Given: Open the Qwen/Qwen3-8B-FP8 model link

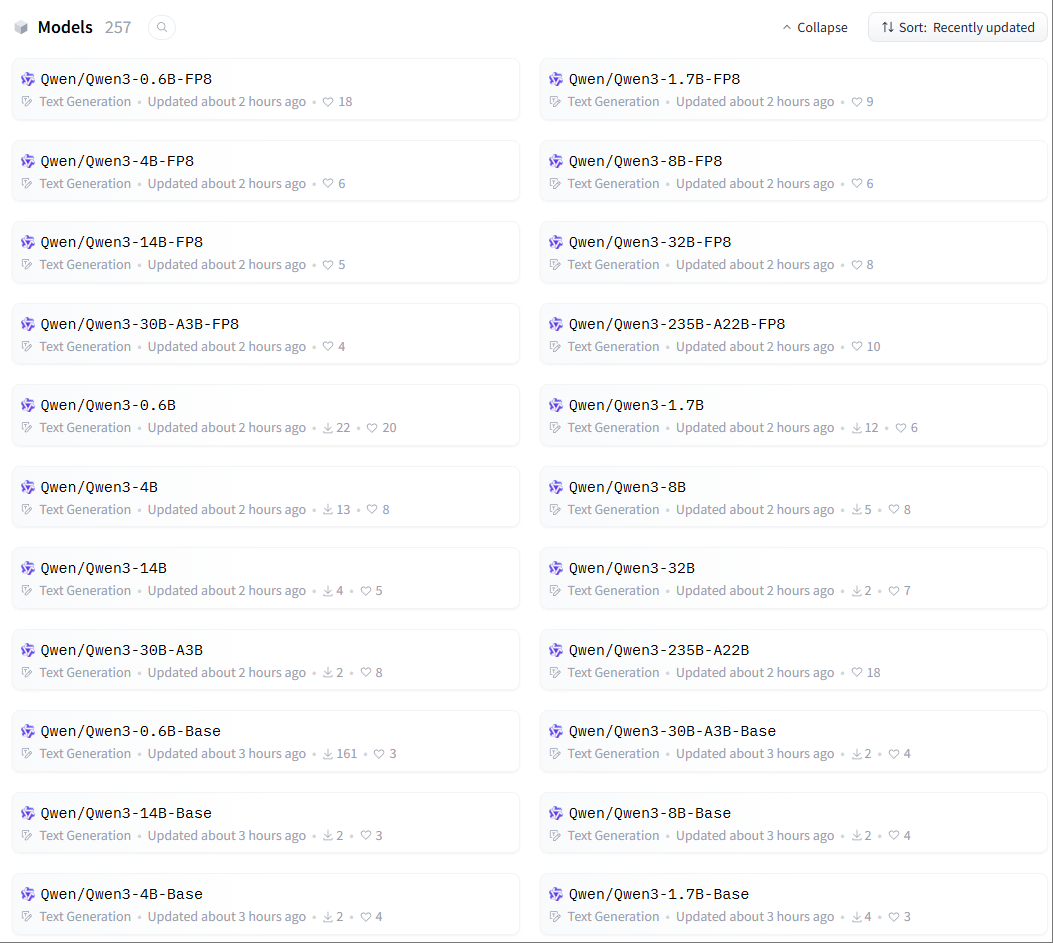Looking at the screenshot, I should tap(645, 161).
